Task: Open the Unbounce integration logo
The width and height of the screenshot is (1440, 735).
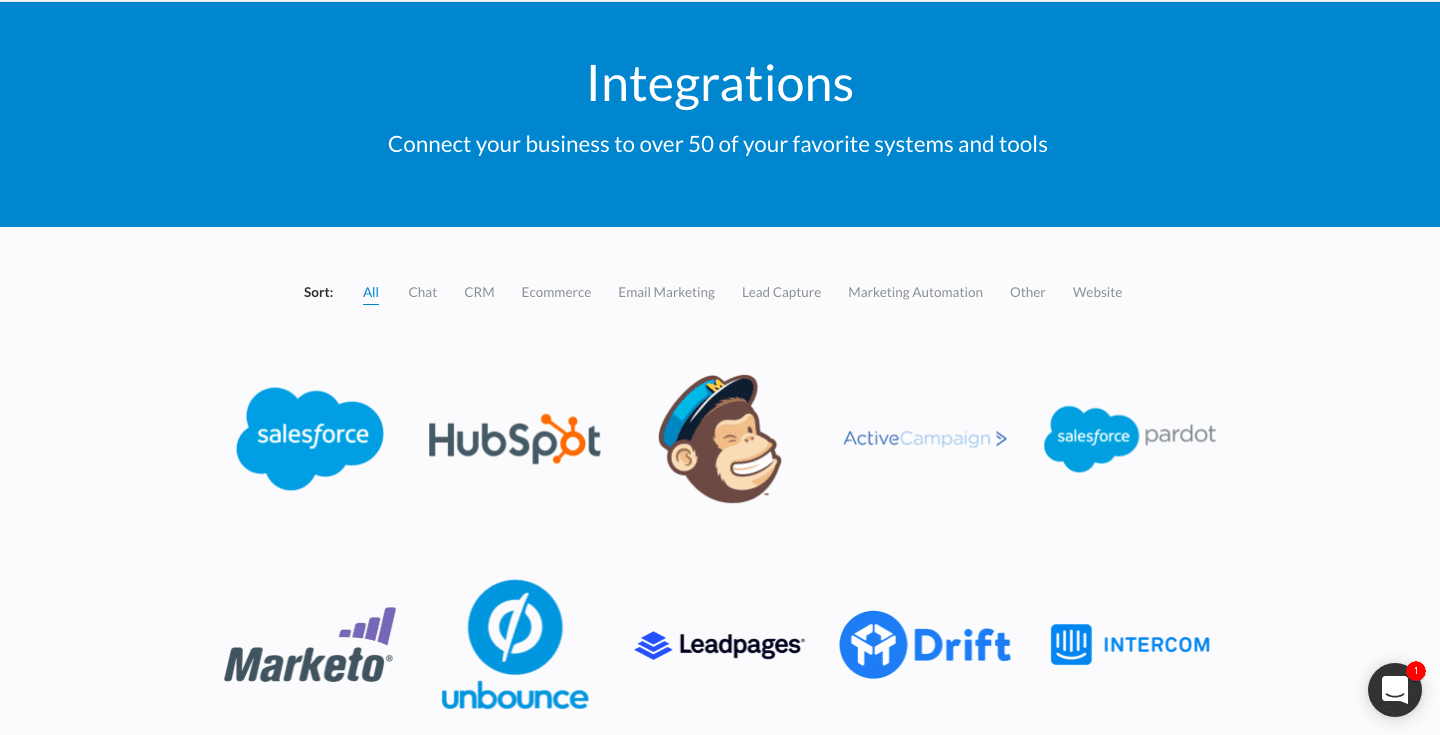Action: pyautogui.click(x=515, y=645)
